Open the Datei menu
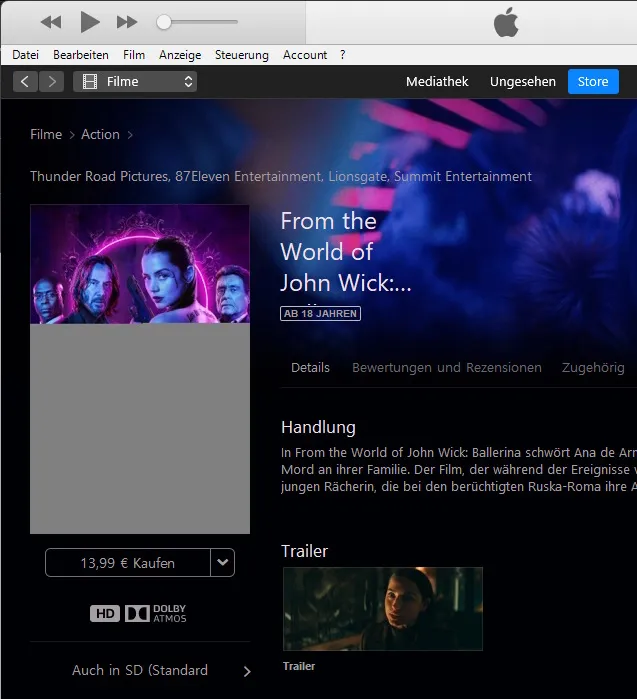This screenshot has height=699, width=637. click(x=25, y=55)
